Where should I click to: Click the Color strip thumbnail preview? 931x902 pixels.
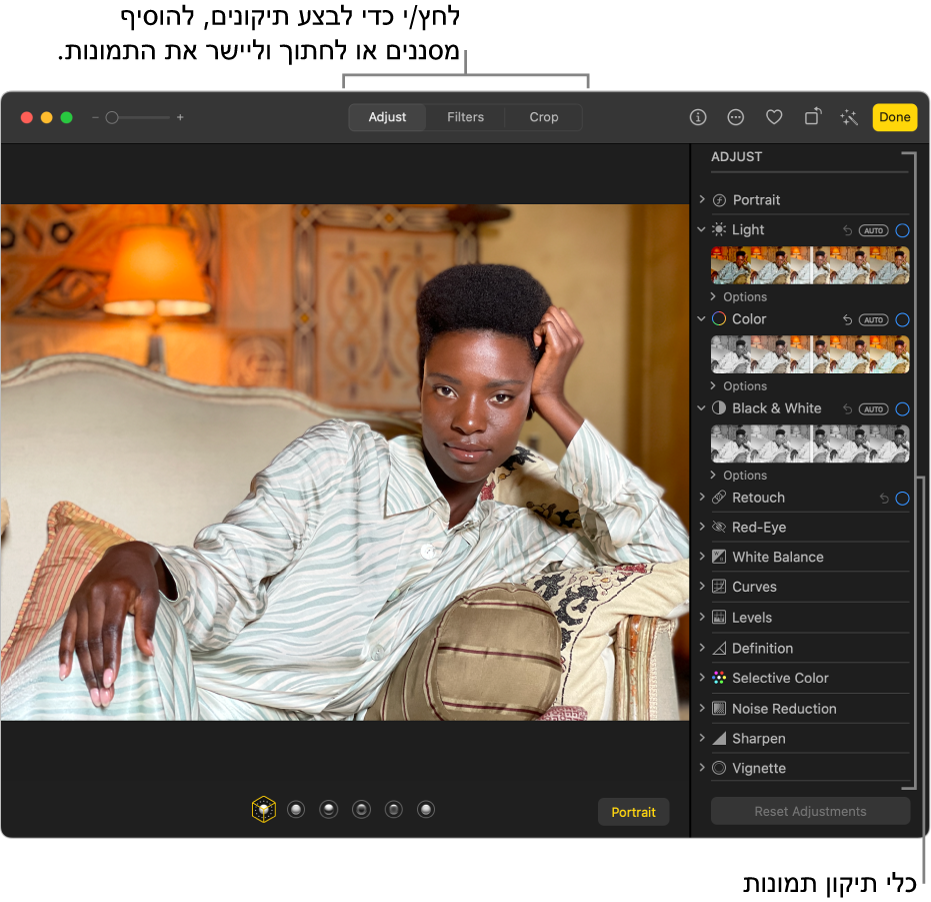click(x=810, y=355)
